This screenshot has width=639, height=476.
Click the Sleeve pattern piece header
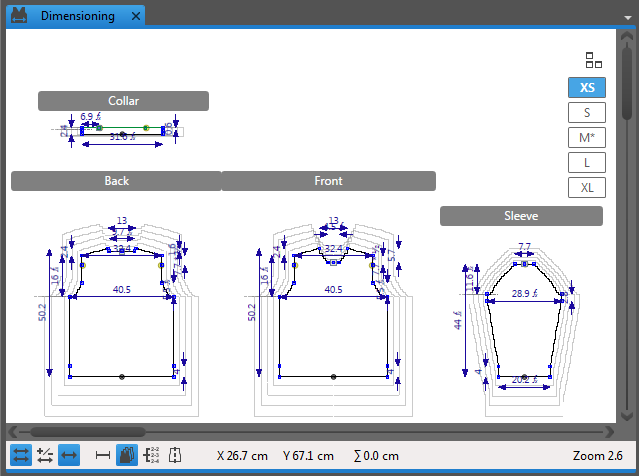coord(521,216)
